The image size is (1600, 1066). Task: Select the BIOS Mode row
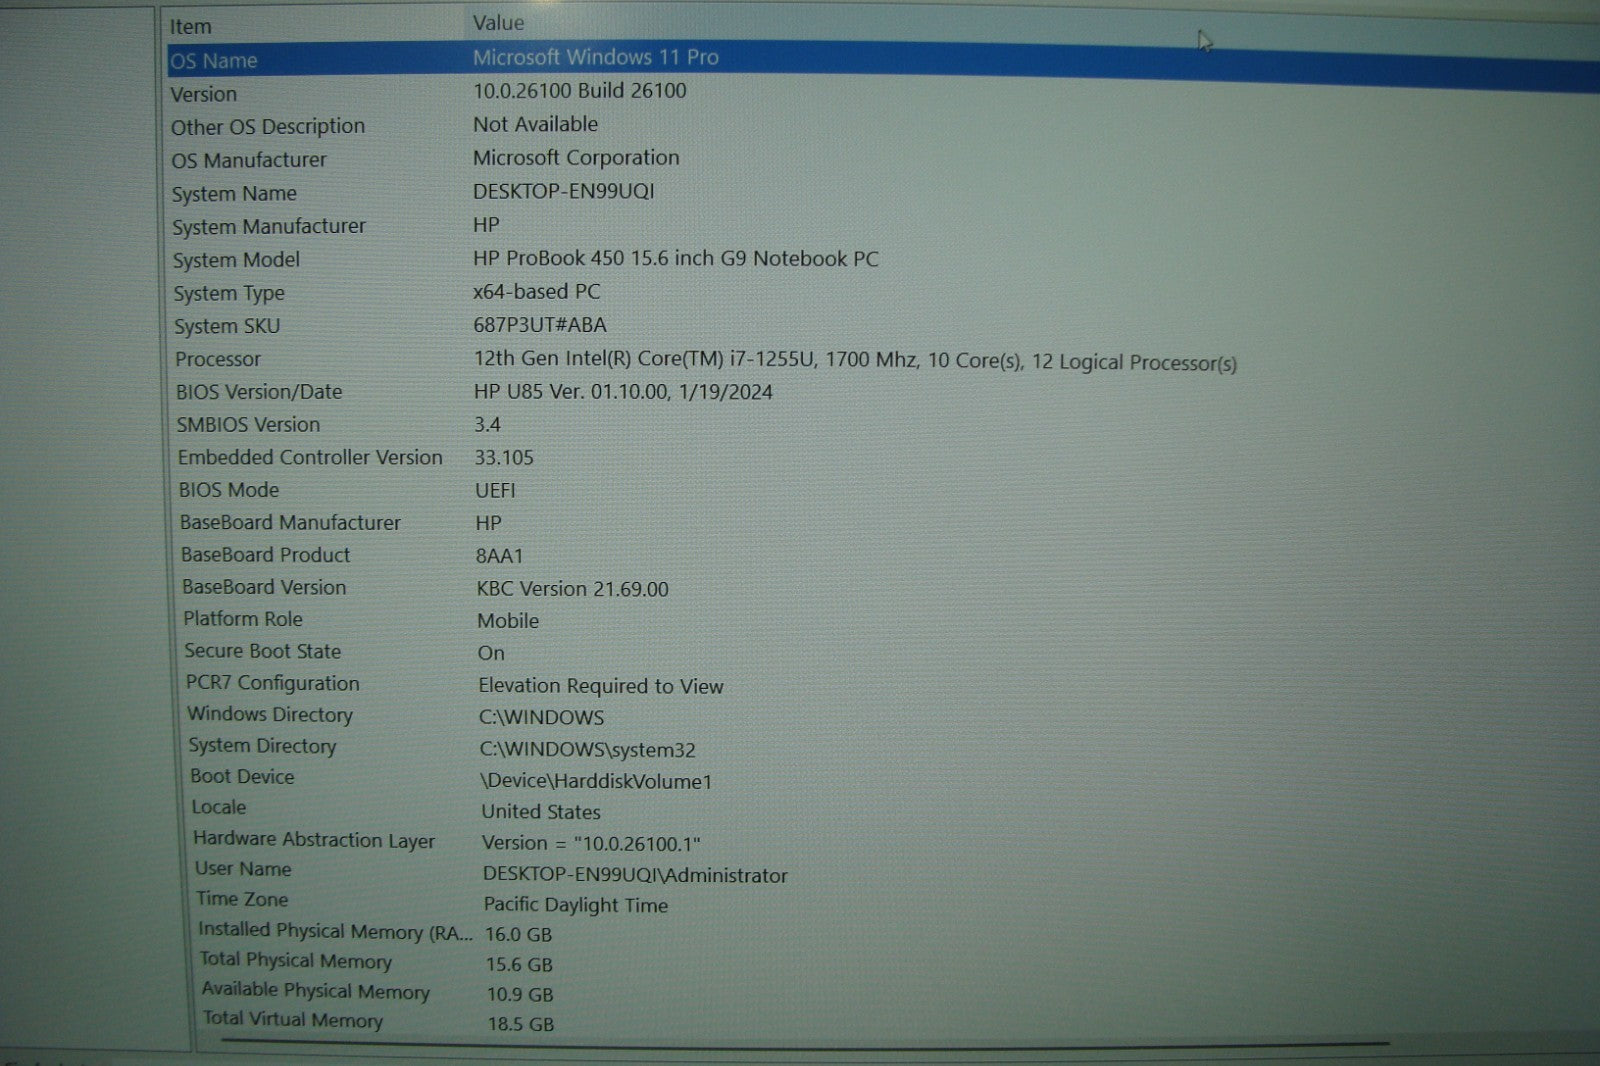[229, 490]
